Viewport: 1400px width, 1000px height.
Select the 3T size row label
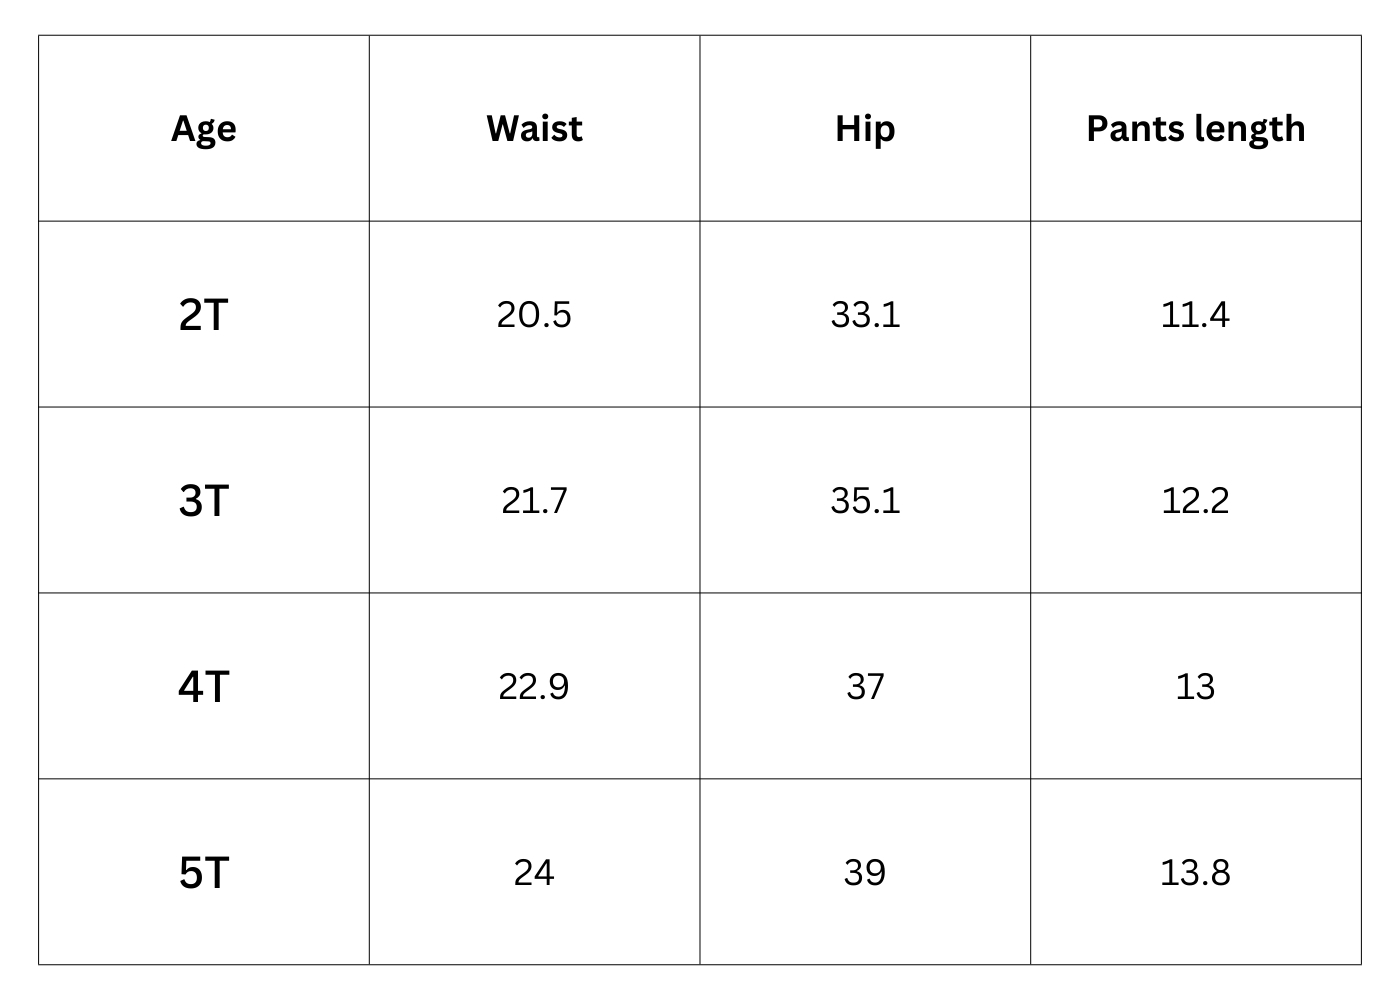point(204,501)
